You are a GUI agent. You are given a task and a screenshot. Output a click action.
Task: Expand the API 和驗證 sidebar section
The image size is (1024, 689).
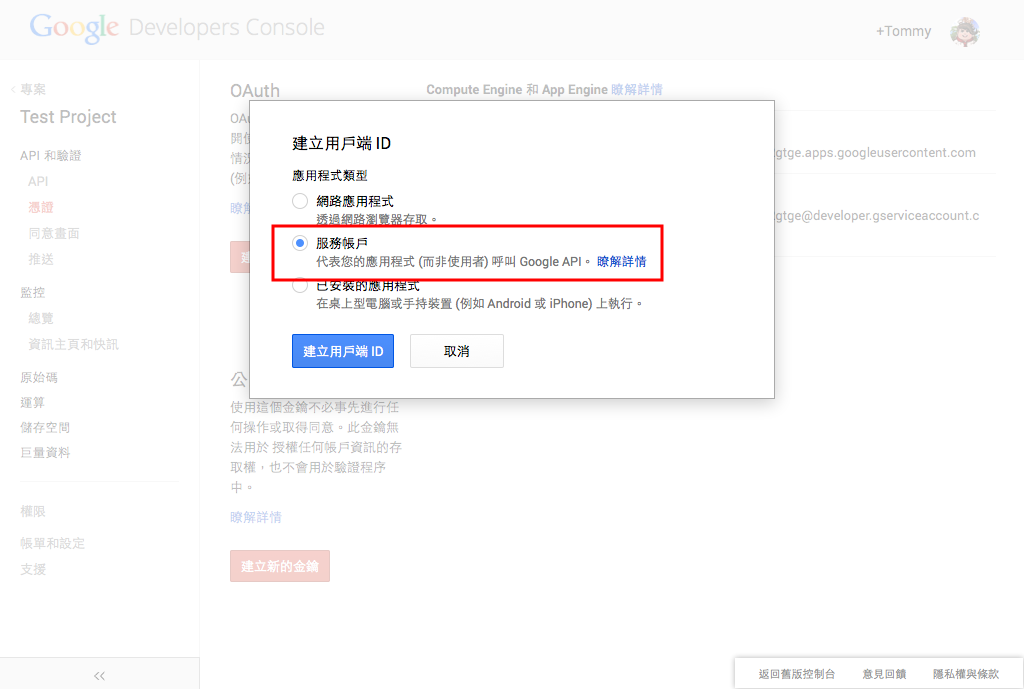(x=50, y=155)
